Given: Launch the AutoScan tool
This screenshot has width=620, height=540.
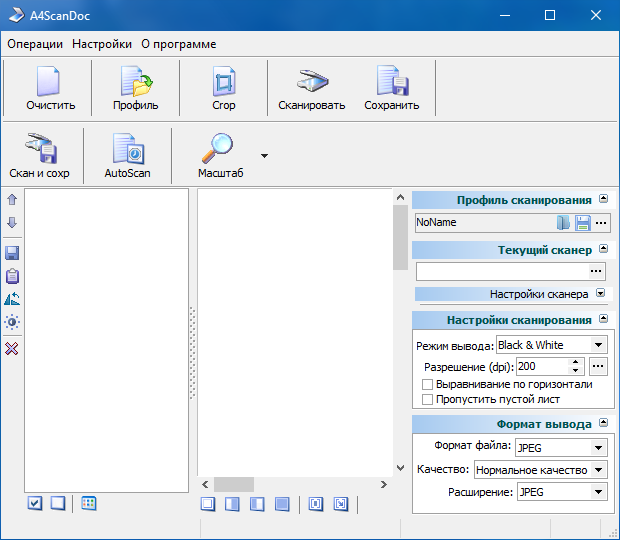Looking at the screenshot, I should click(127, 150).
